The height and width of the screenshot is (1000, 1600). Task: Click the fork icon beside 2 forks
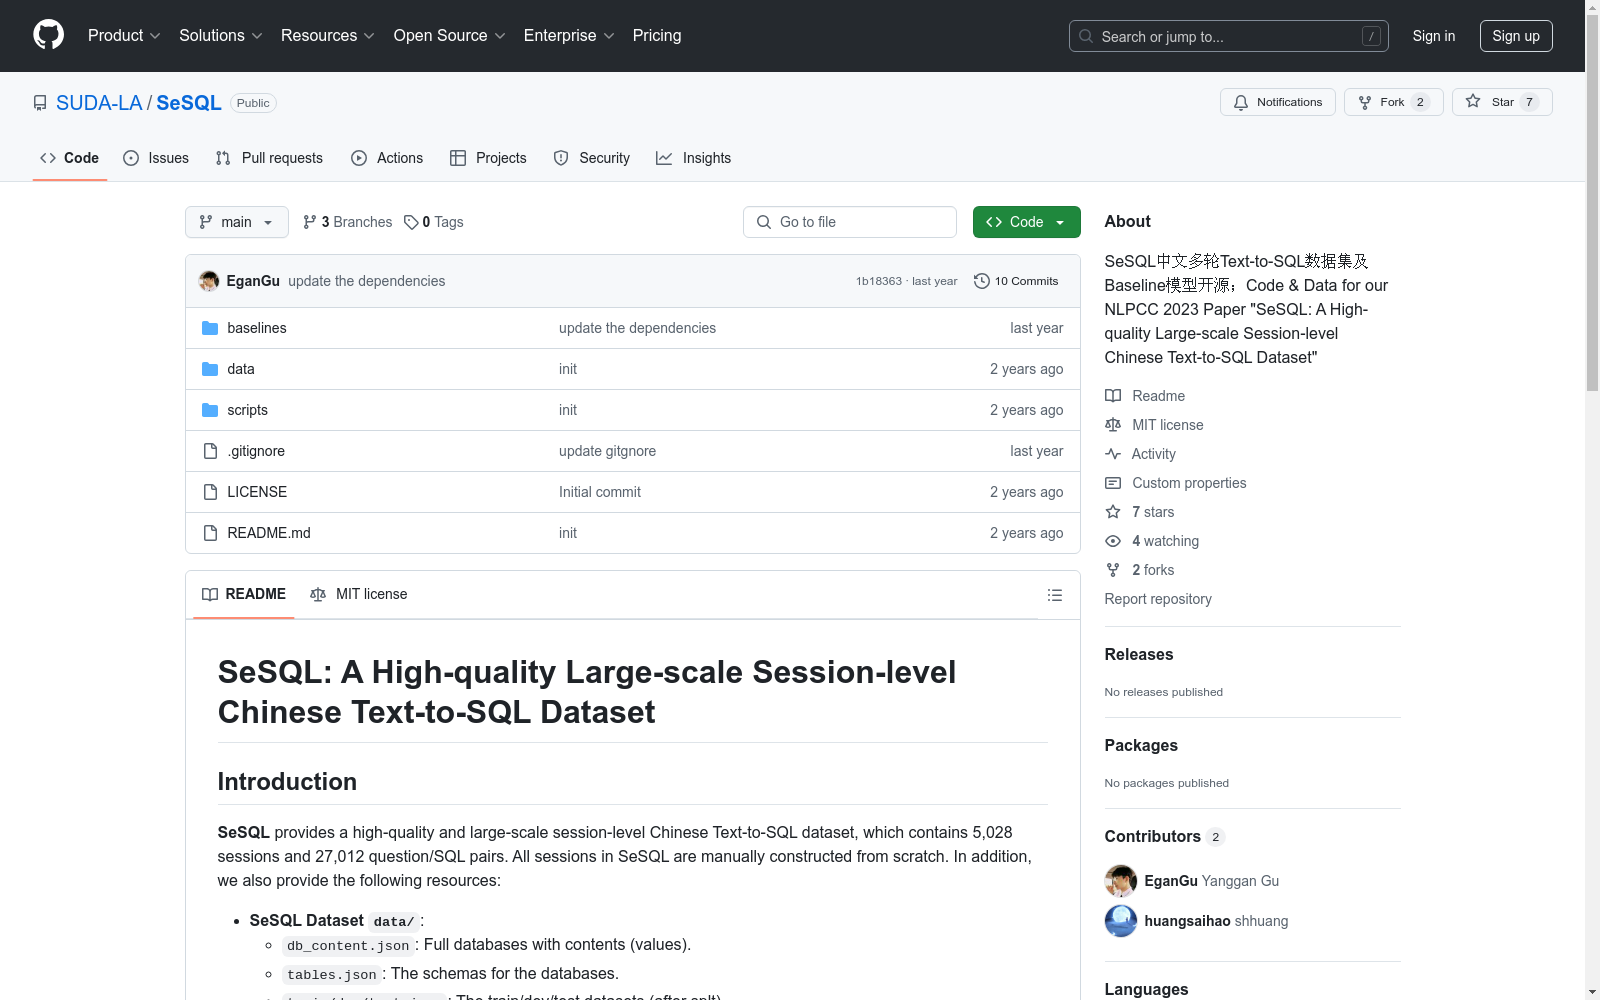click(1113, 570)
